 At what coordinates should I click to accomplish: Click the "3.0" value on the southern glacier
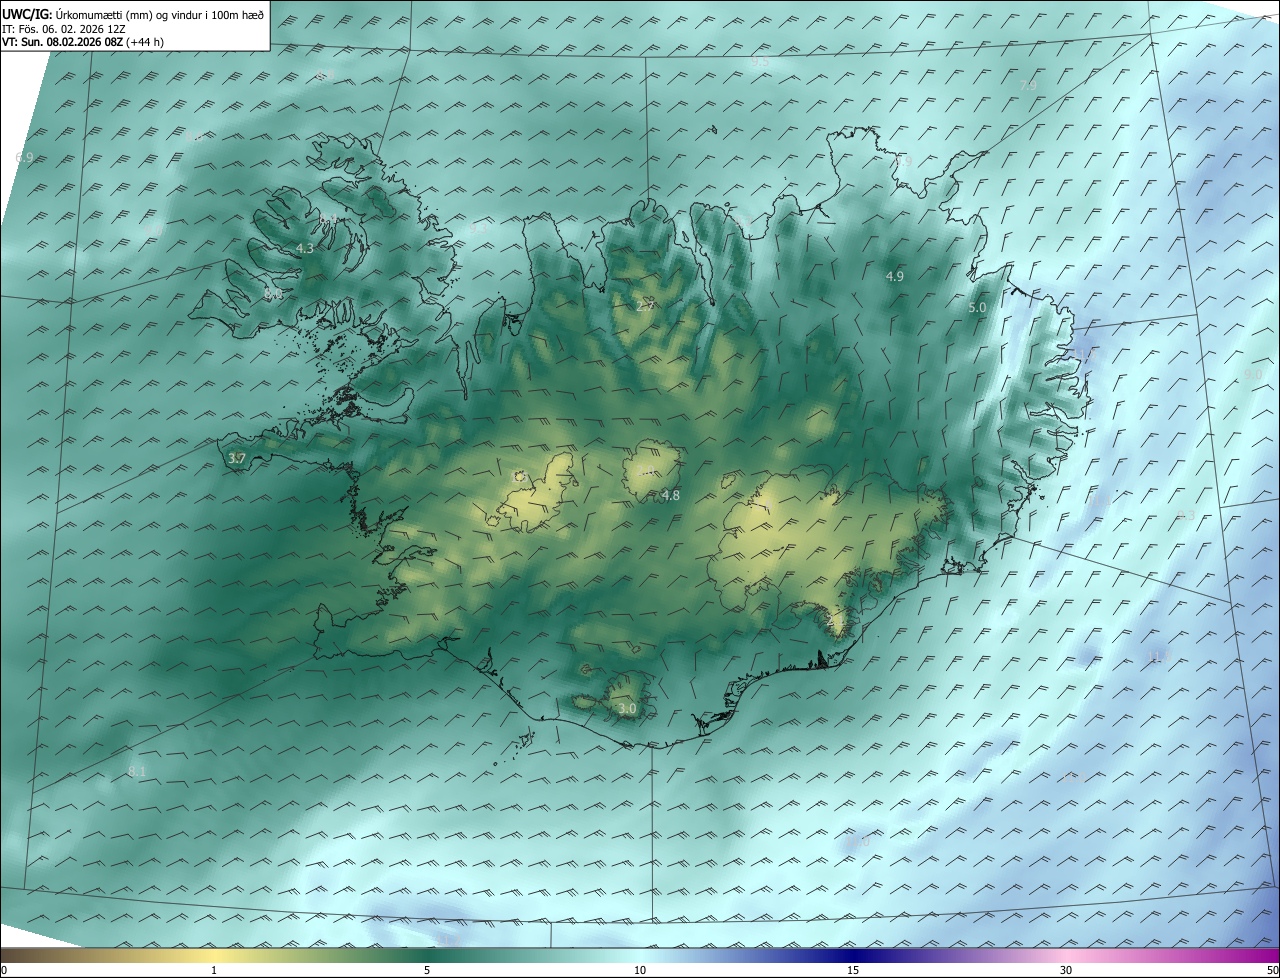click(627, 709)
